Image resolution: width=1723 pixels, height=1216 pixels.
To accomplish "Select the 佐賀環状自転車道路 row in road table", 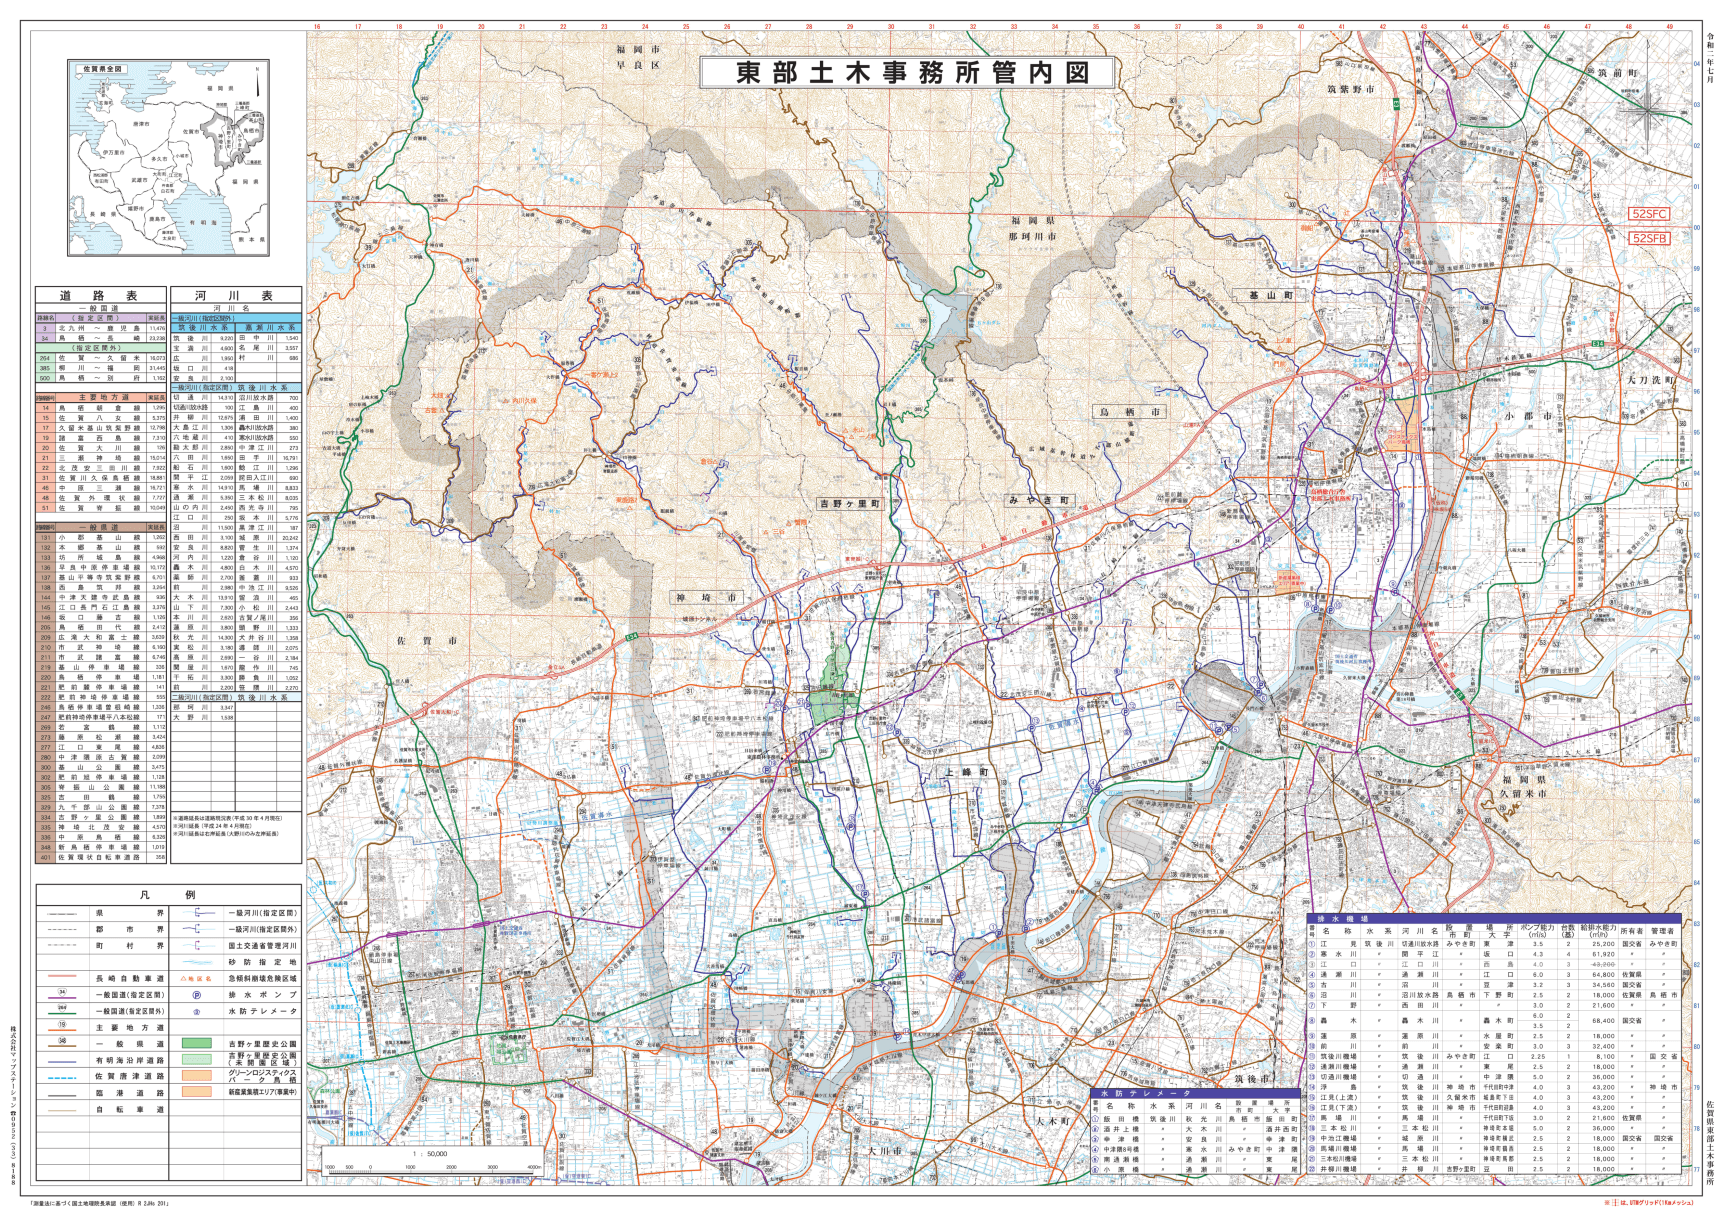I will [x=101, y=857].
